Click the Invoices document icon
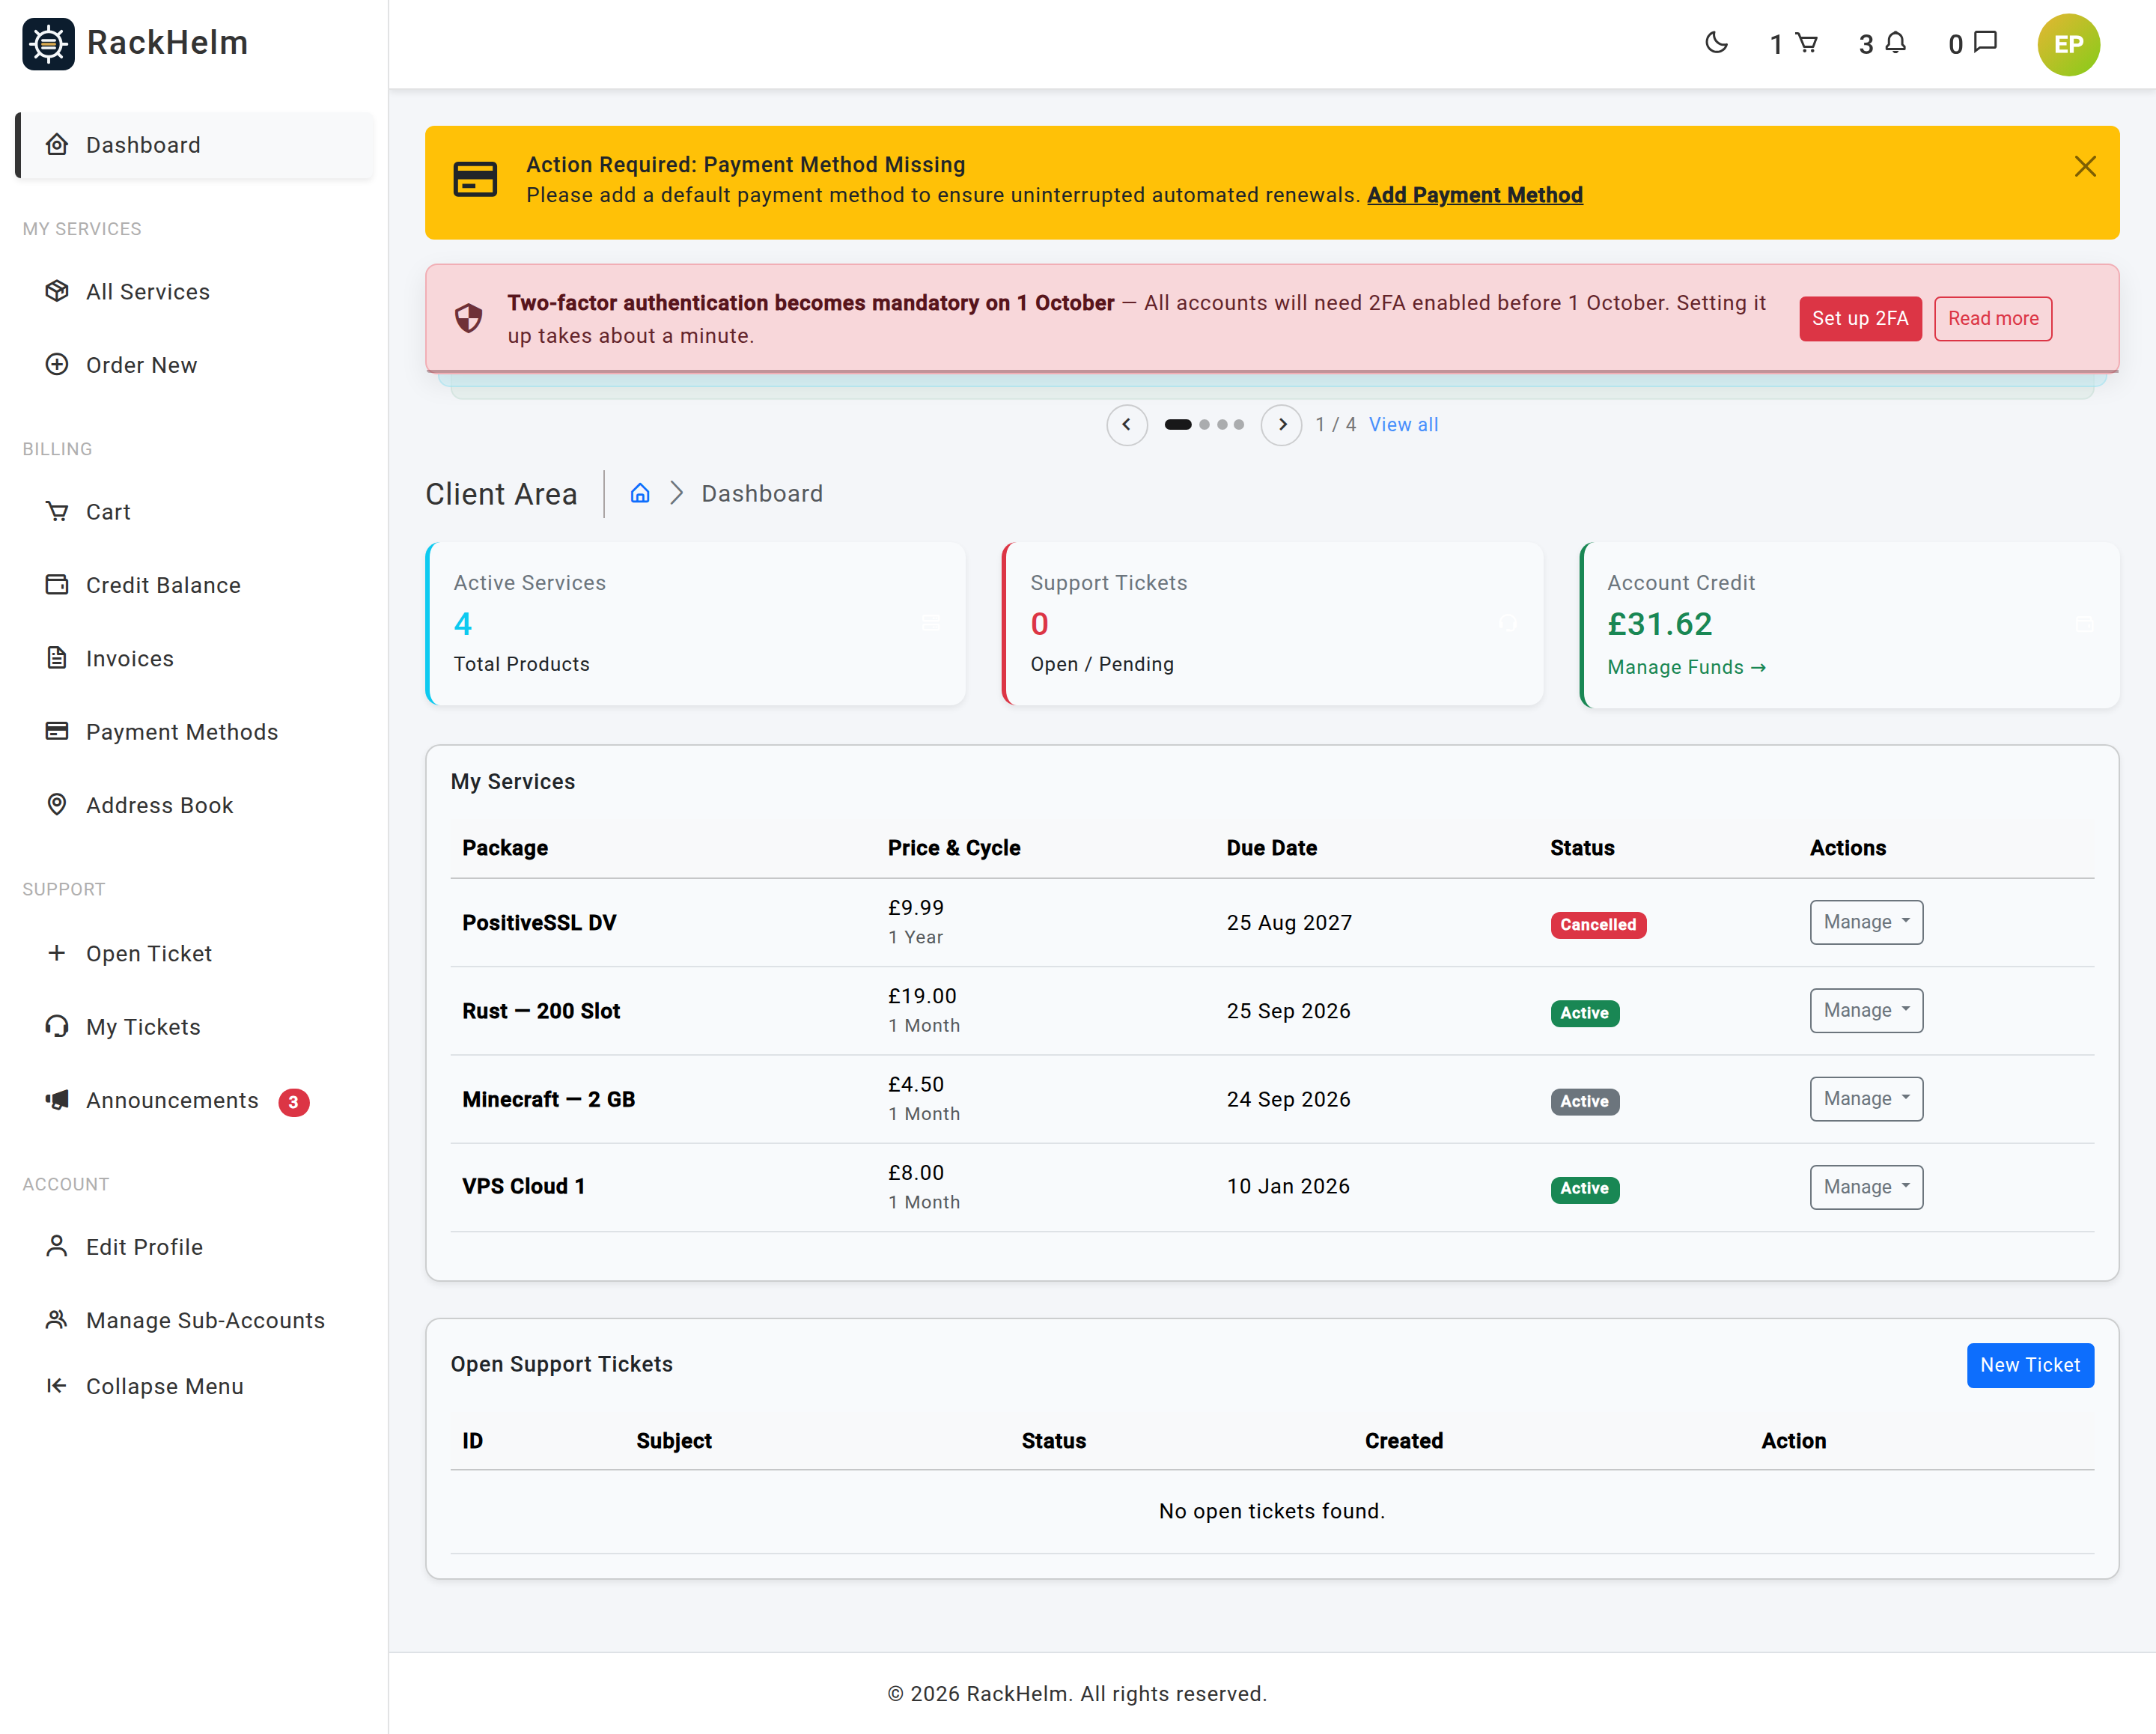 pyautogui.click(x=57, y=658)
